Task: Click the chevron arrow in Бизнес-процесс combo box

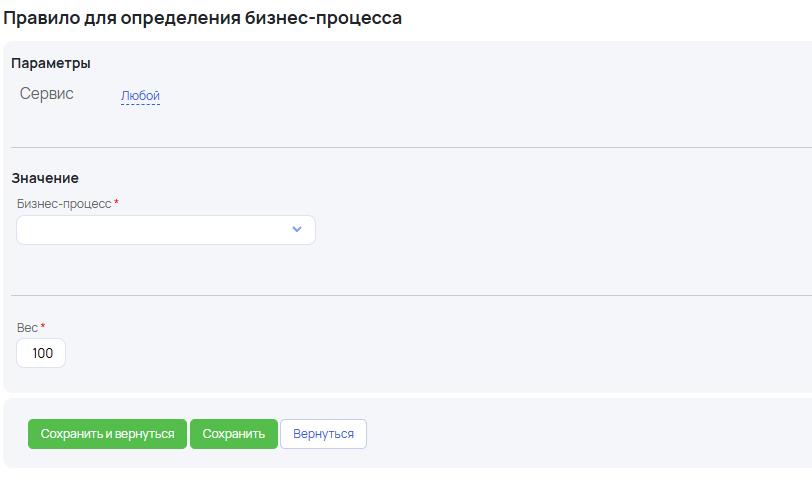Action: pyautogui.click(x=296, y=229)
